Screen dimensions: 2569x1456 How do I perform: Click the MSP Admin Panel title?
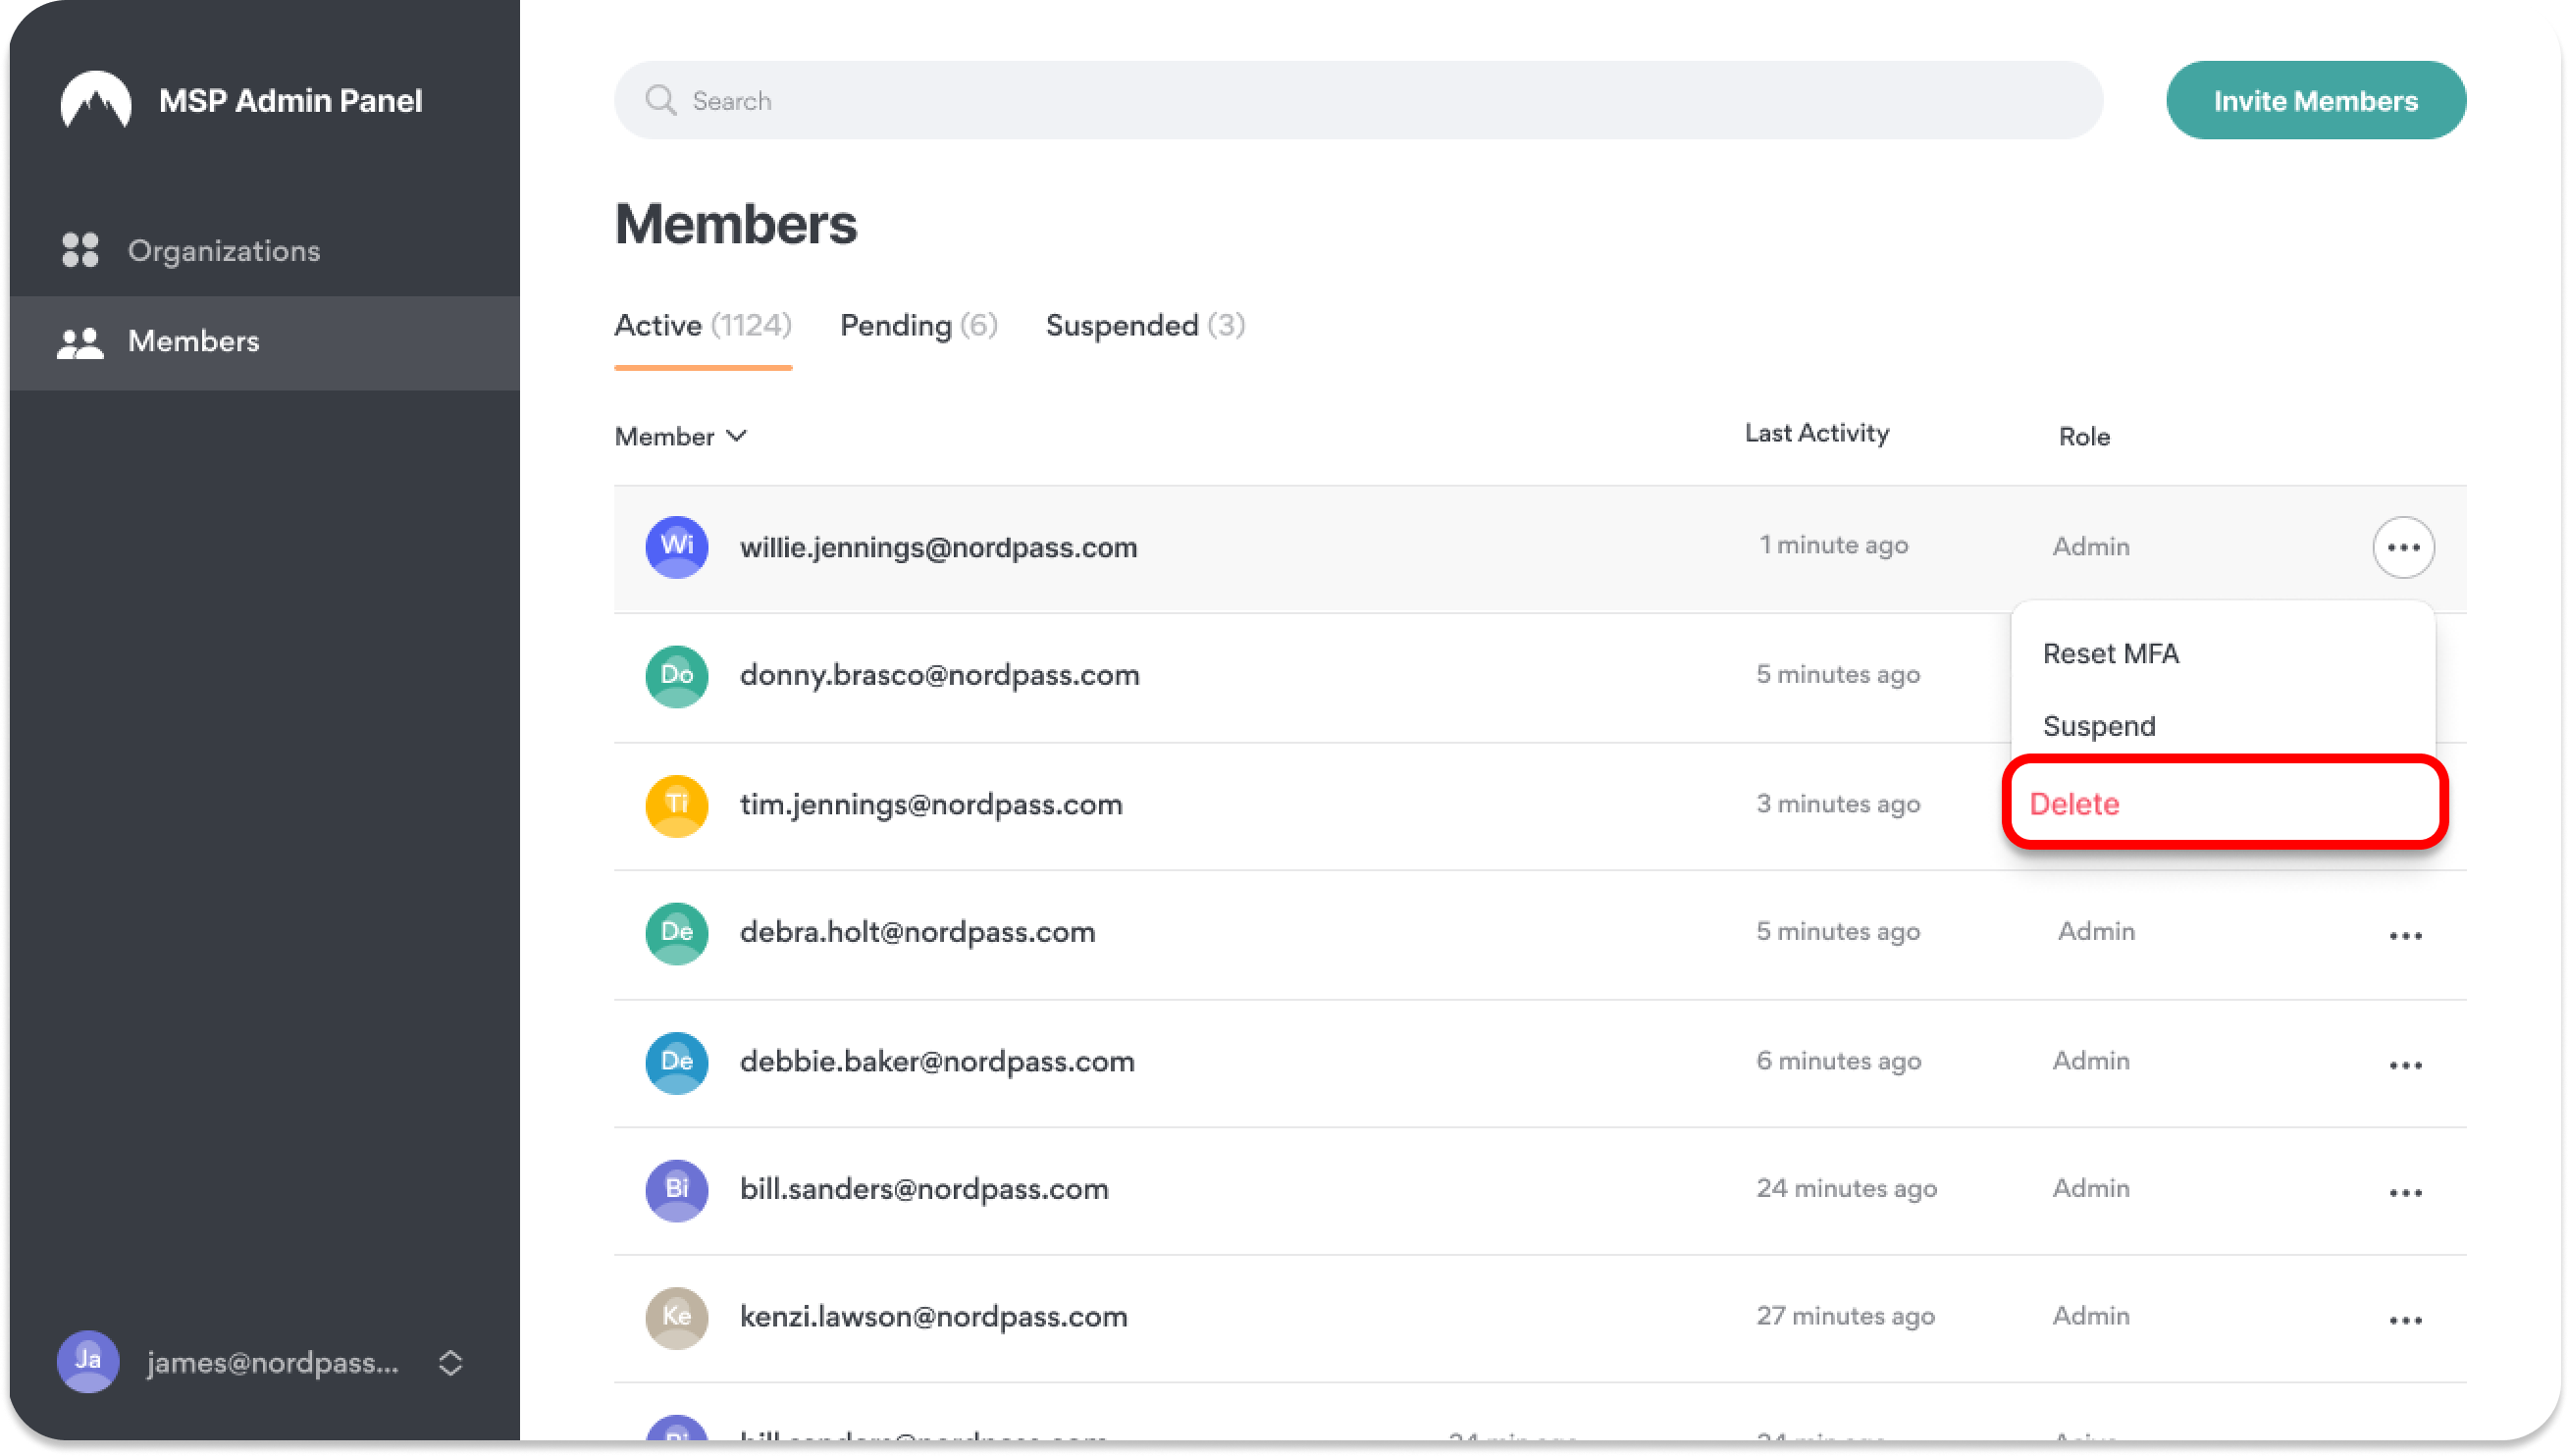[x=290, y=100]
